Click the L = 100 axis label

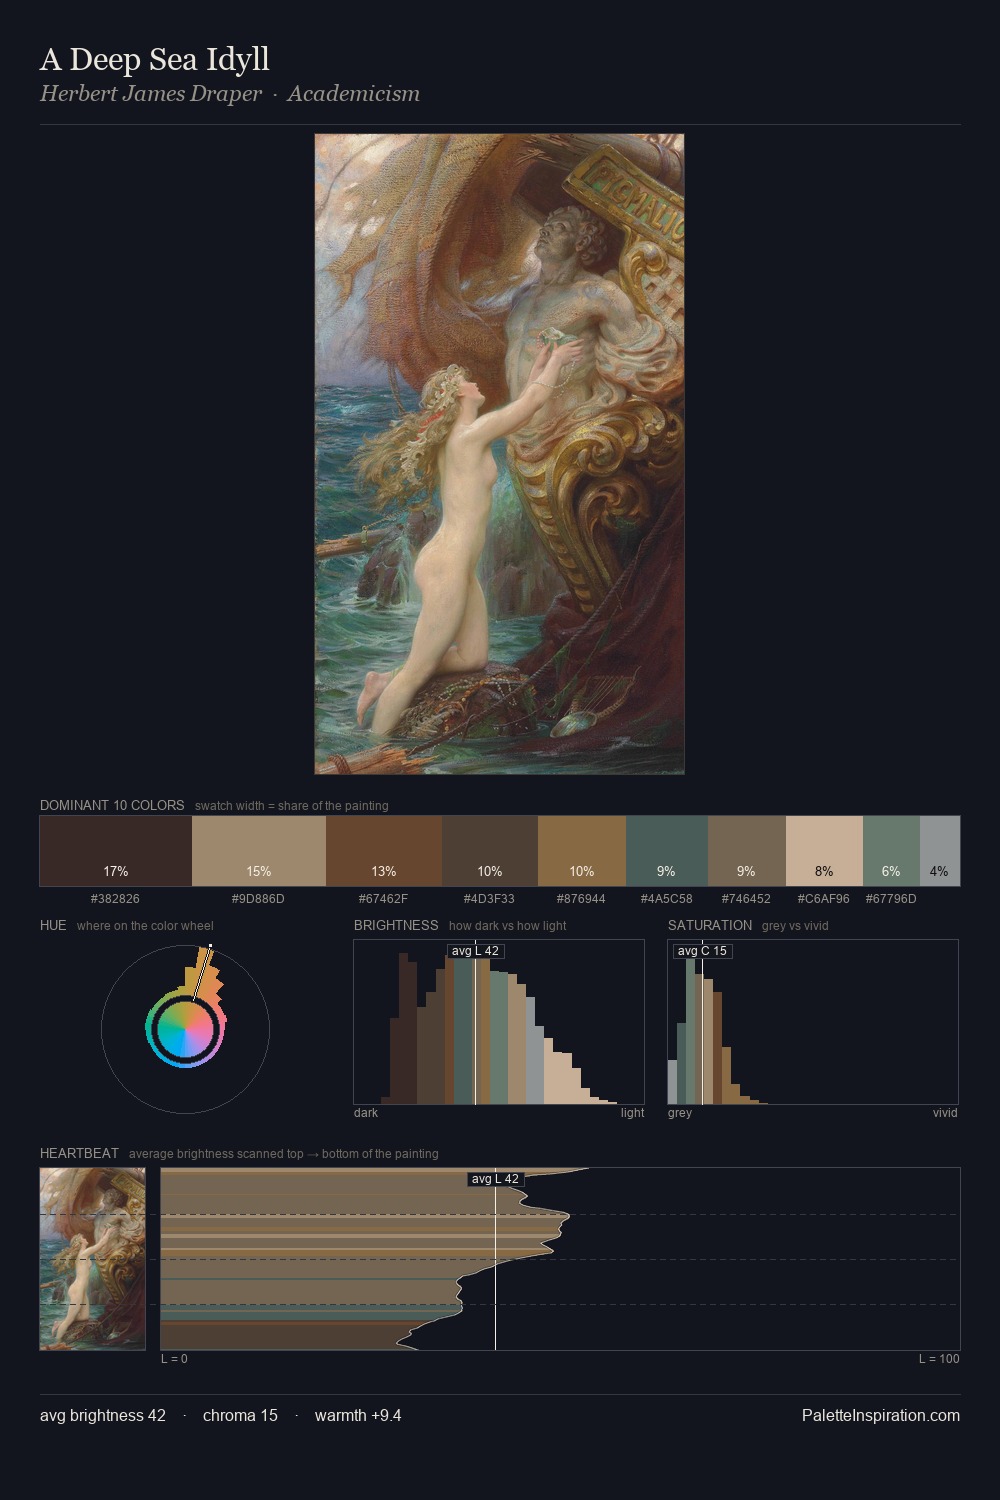point(939,1359)
